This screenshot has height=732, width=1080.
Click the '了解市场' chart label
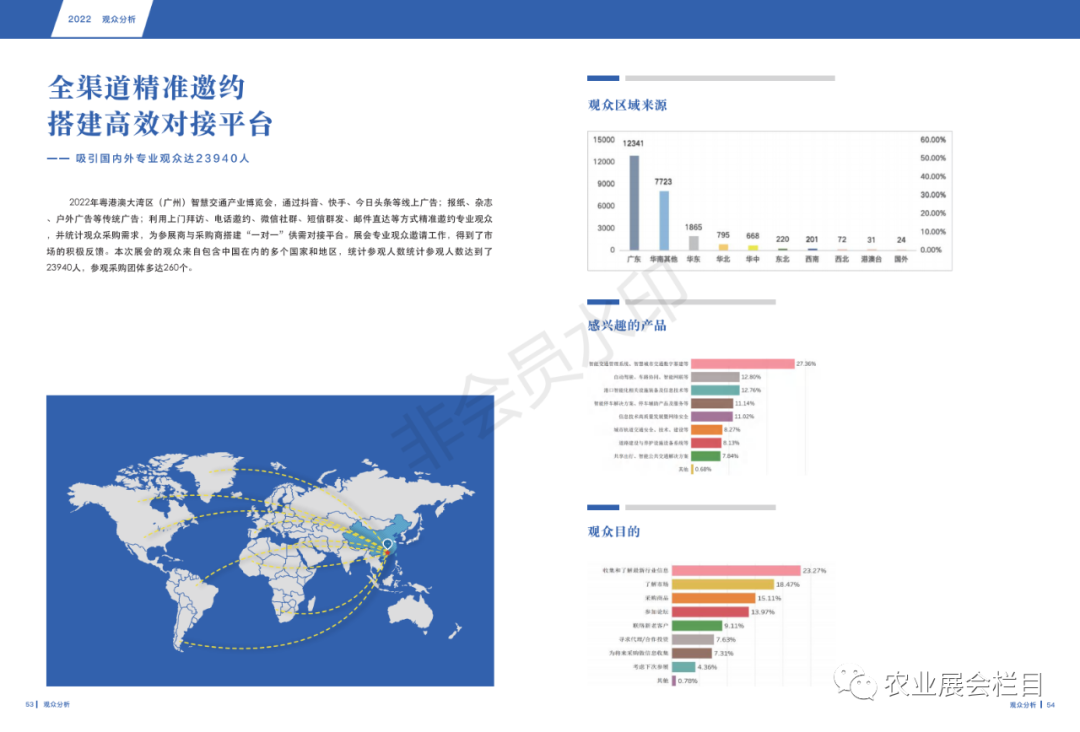pyautogui.click(x=656, y=585)
